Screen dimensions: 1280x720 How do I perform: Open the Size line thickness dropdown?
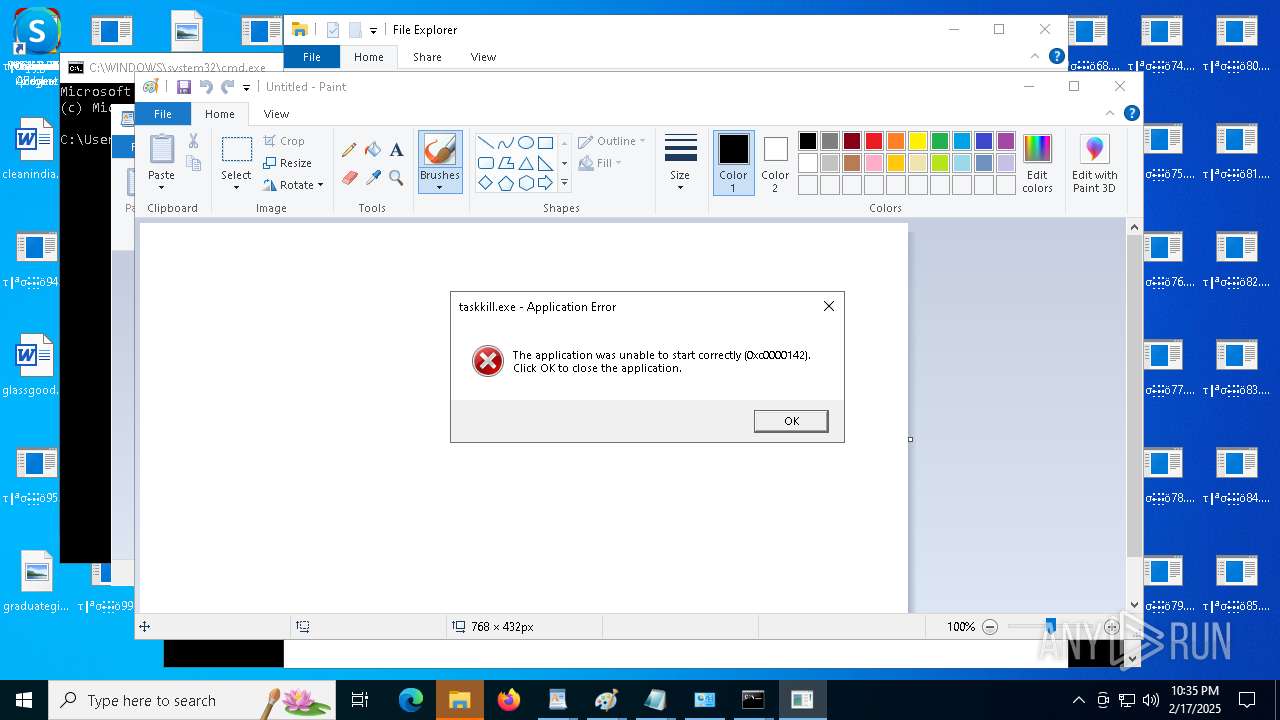tap(680, 163)
